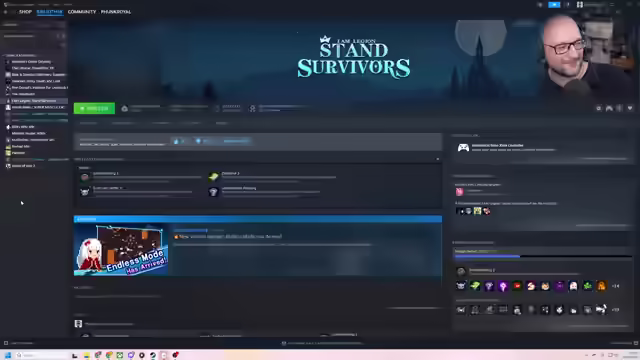Click the Steam icon in taskbar
640x360 pixels.
pyautogui.click(x=153, y=355)
